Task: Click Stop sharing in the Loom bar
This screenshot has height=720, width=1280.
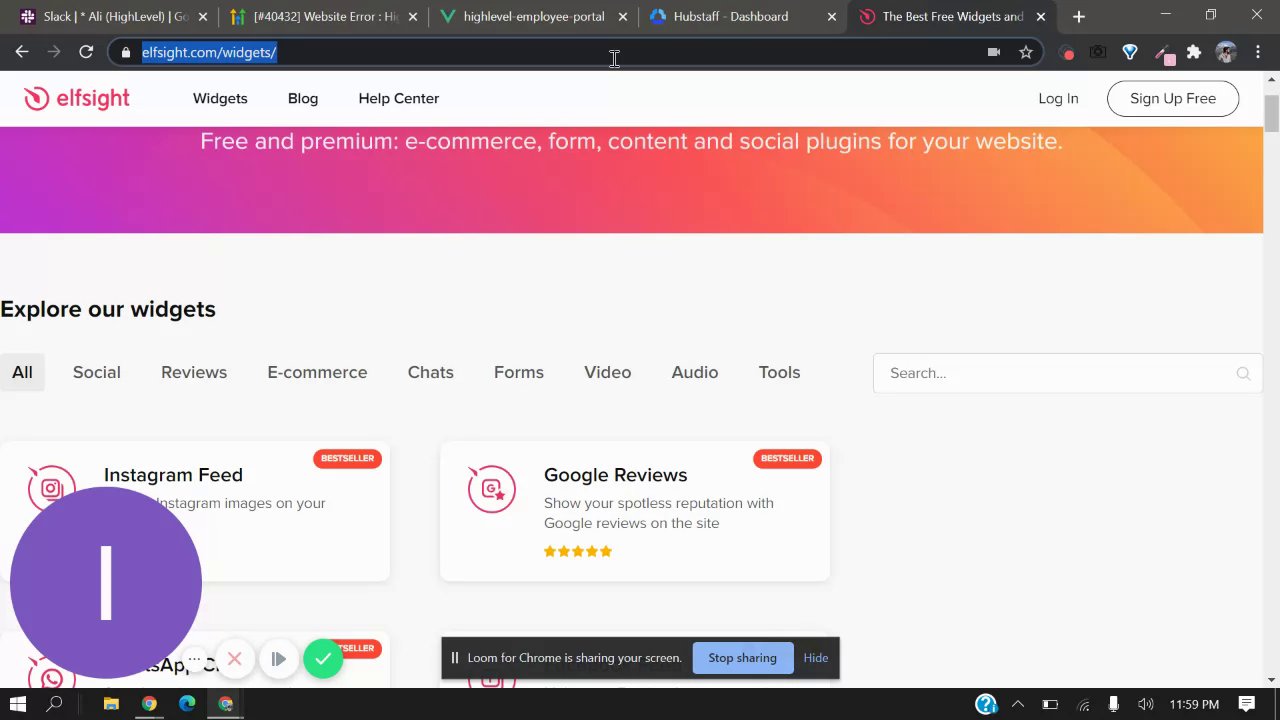Action: (x=742, y=658)
